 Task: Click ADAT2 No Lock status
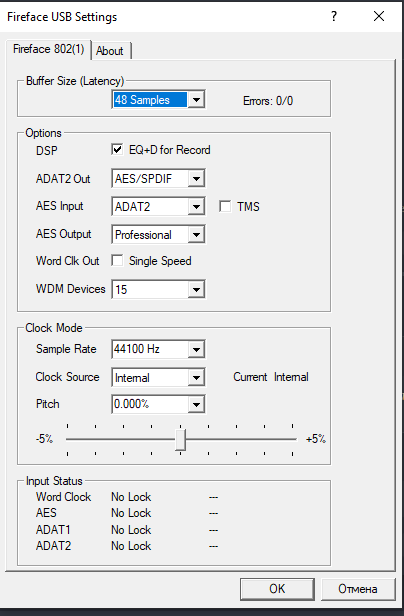tap(131, 546)
